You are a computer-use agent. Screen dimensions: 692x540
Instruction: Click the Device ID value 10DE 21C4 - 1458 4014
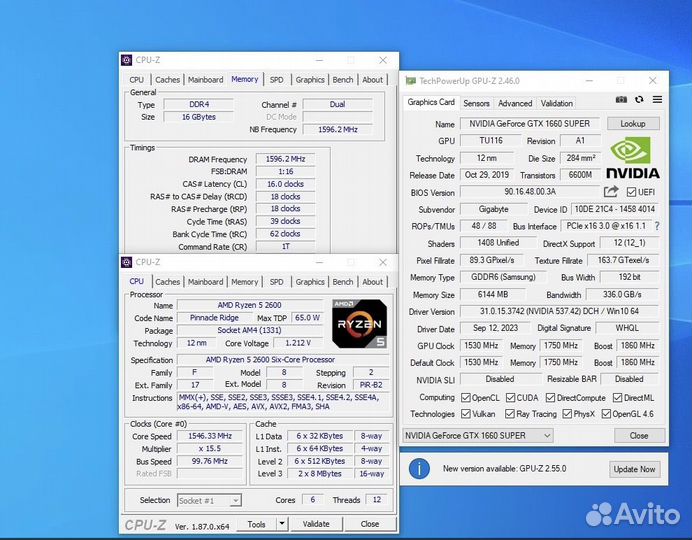(615, 209)
